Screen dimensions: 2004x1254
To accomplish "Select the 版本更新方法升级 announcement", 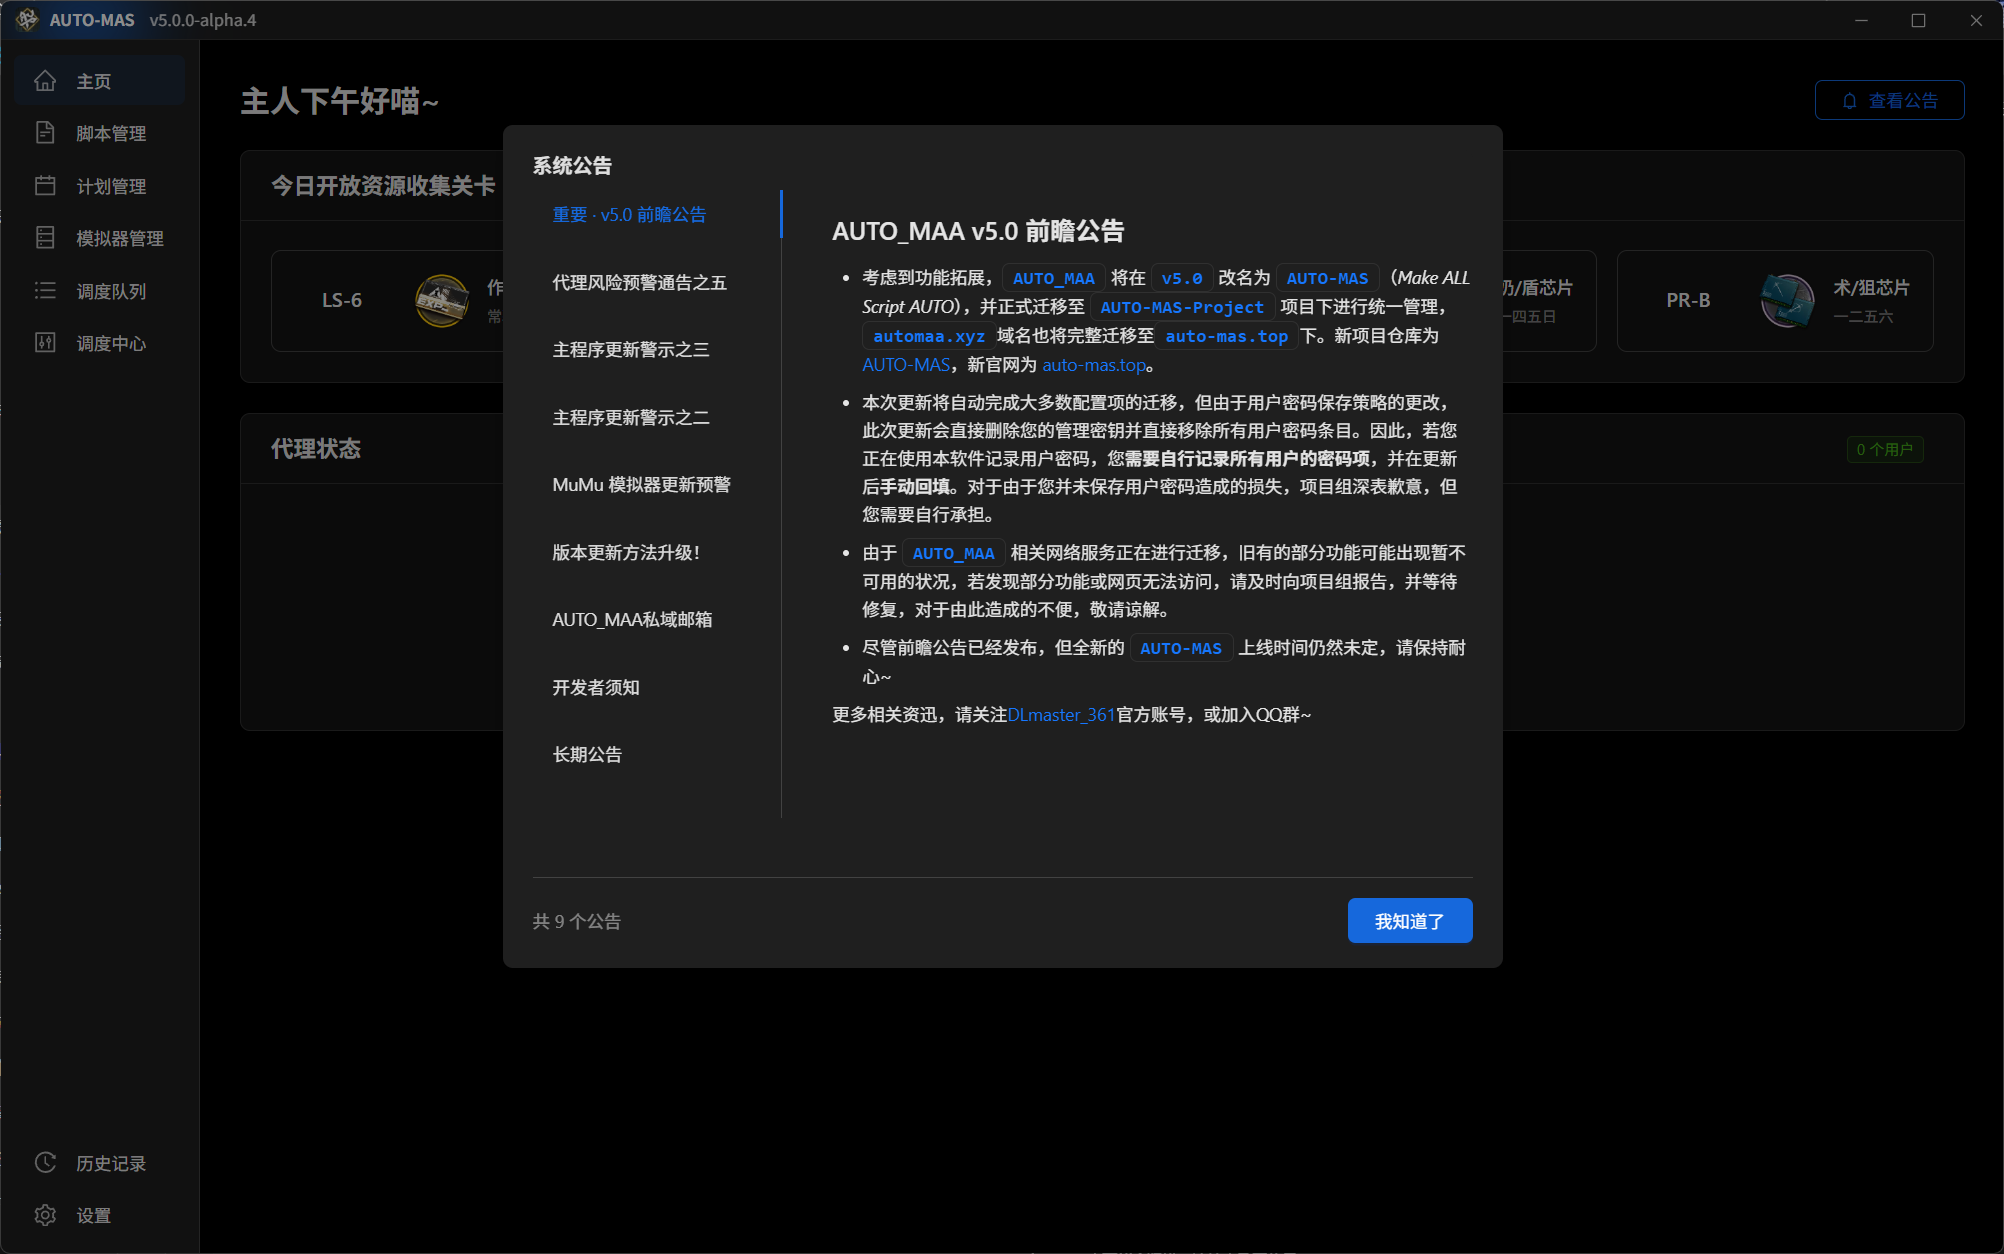I will tap(626, 553).
